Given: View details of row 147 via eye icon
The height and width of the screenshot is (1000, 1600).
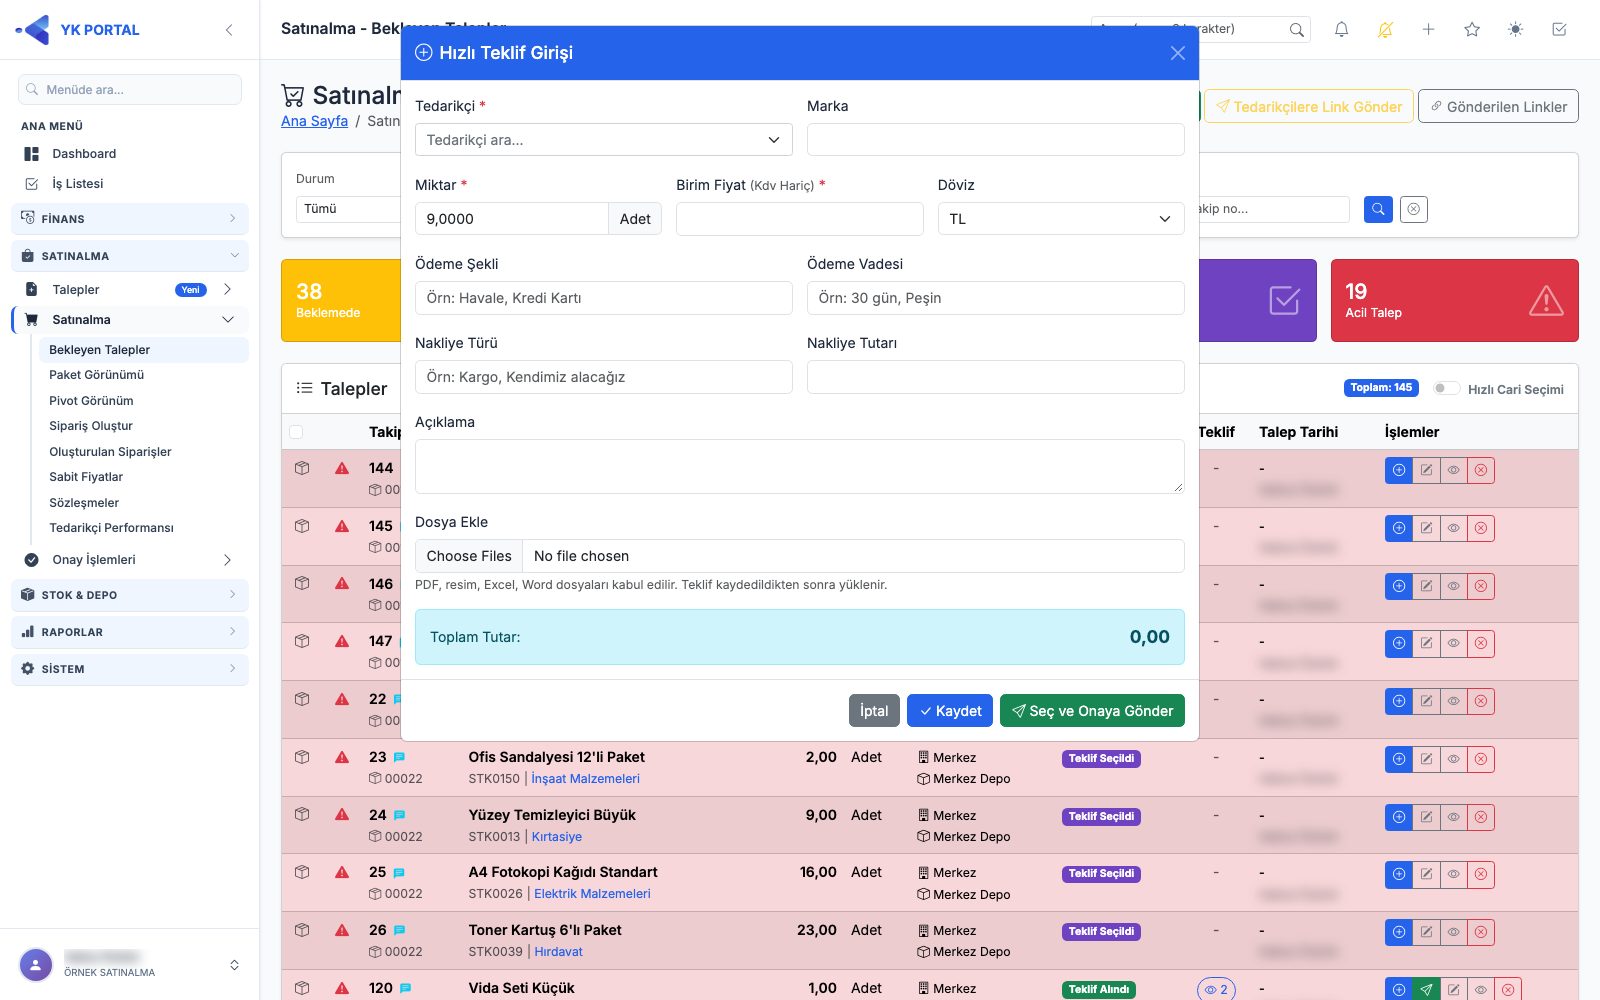Looking at the screenshot, I should 1454,643.
